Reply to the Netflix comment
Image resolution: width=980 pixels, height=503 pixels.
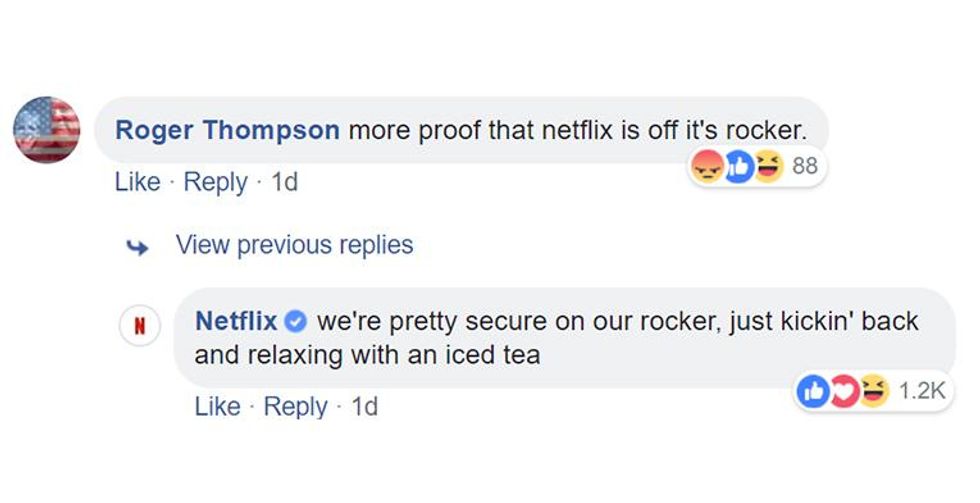pyautogui.click(x=295, y=406)
